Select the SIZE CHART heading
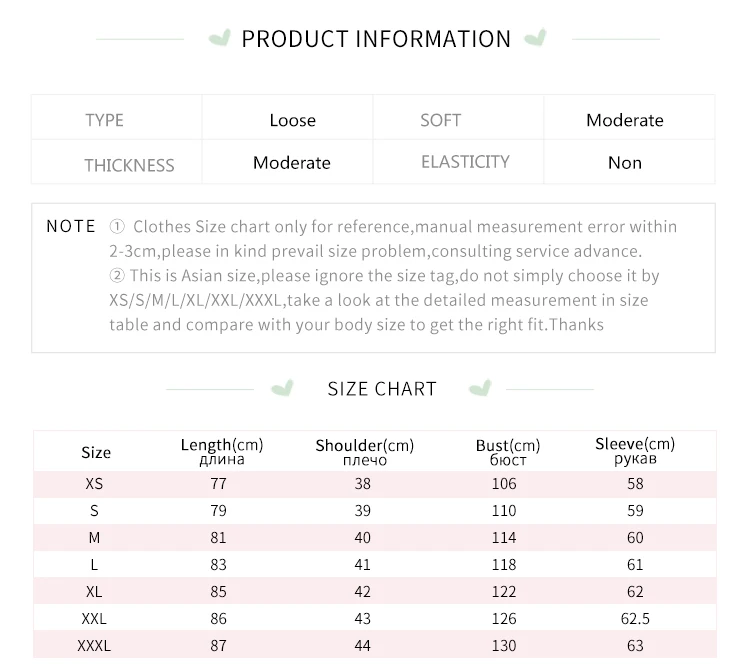The height and width of the screenshot is (664, 750). [382, 389]
